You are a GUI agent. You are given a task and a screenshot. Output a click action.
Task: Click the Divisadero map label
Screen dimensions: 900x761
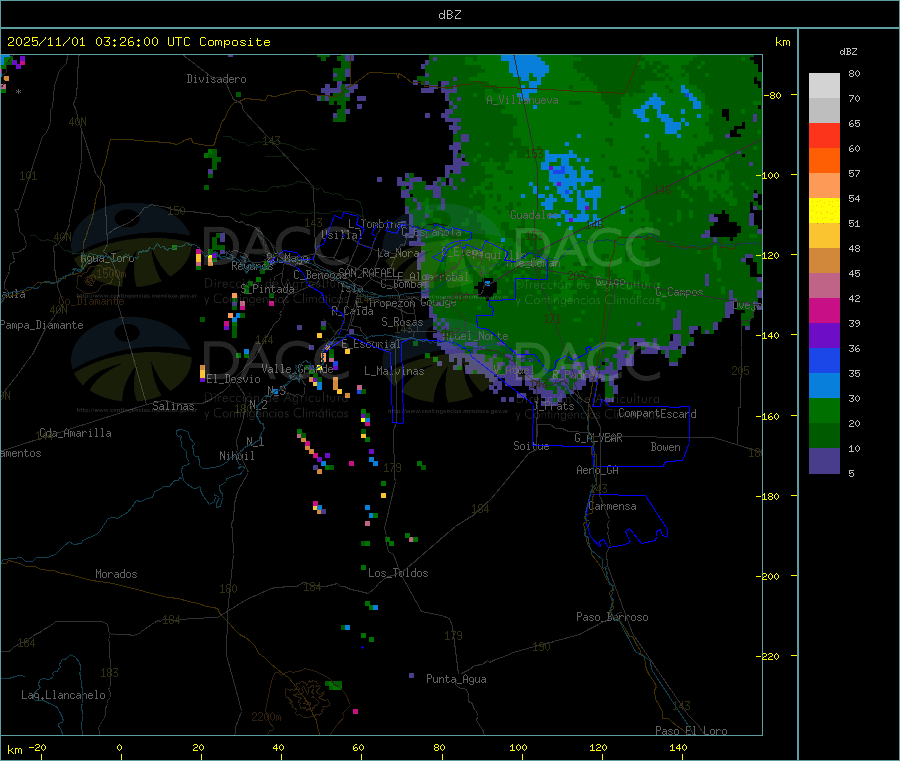[216, 79]
